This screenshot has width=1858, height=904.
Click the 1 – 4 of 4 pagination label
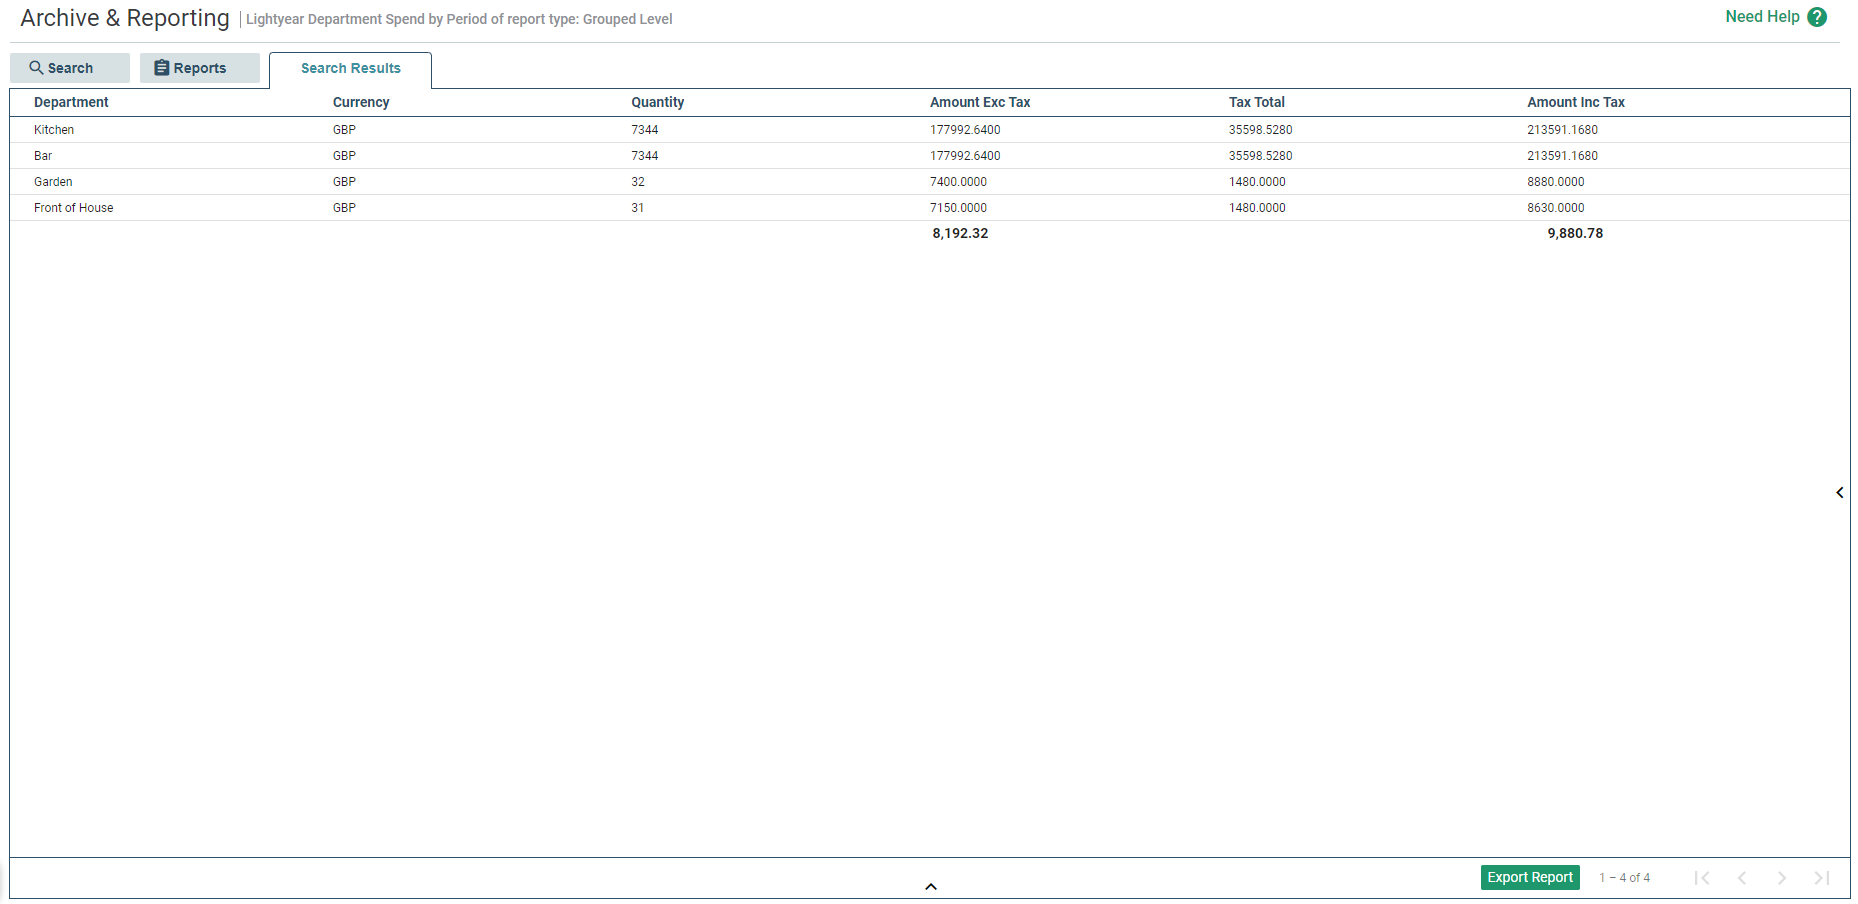pos(1624,878)
